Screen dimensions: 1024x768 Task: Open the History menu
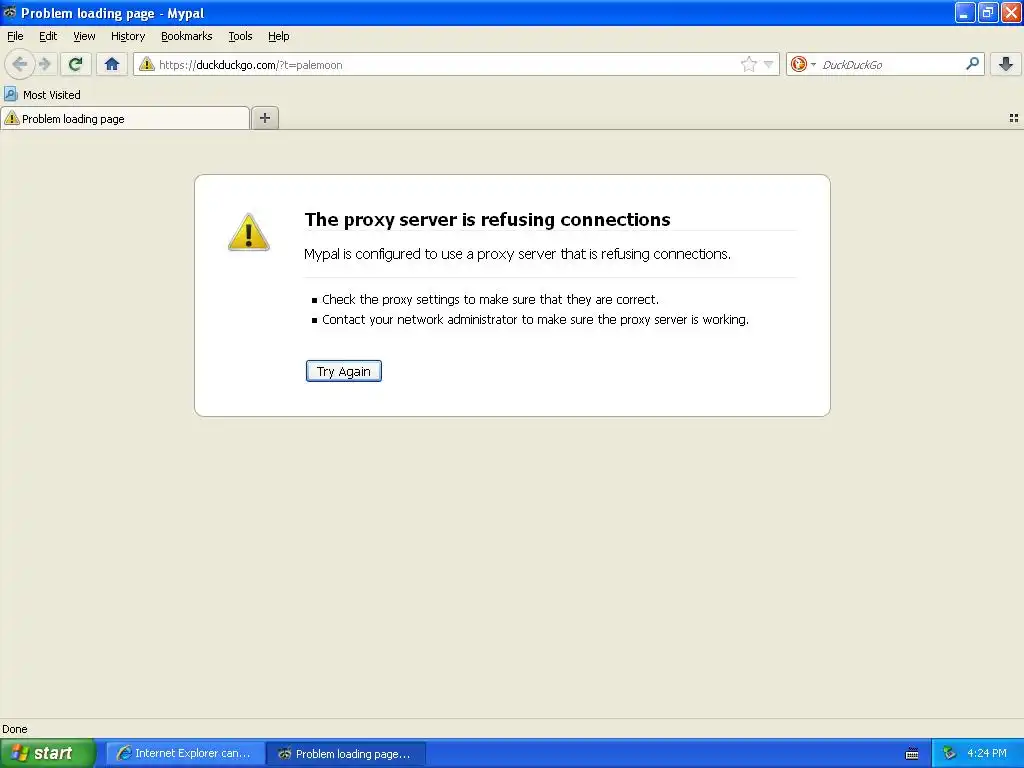click(128, 36)
